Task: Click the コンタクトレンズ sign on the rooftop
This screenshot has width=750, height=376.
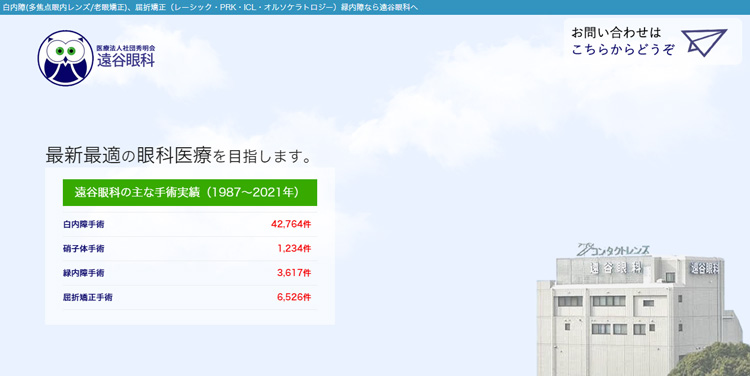Action: 613,249
